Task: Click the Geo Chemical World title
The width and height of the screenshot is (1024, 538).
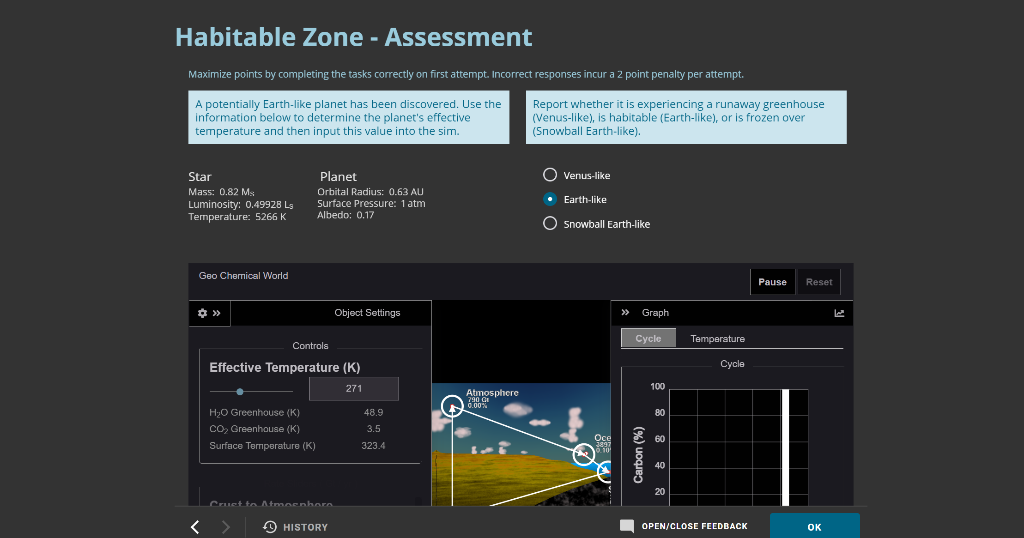Action: 244,276
